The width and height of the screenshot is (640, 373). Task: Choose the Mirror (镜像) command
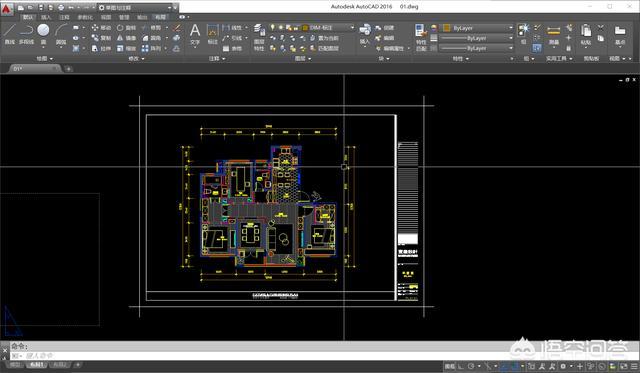tap(126, 38)
